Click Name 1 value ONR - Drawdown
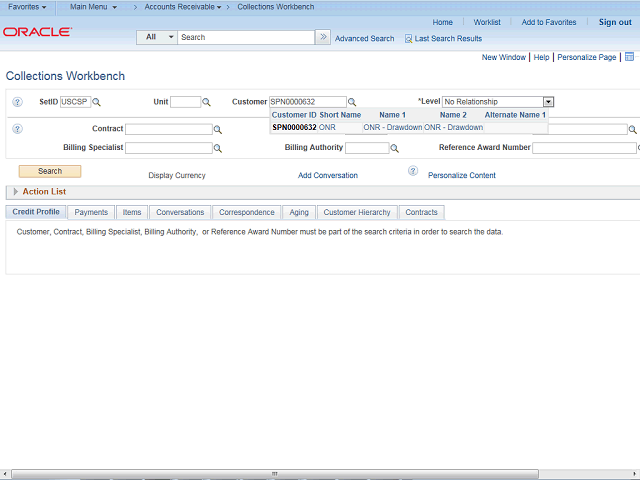This screenshot has width=640, height=480. pyautogui.click(x=393, y=127)
